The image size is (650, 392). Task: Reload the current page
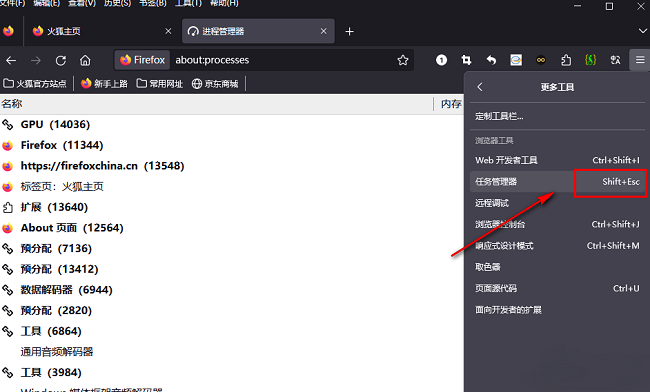click(61, 60)
